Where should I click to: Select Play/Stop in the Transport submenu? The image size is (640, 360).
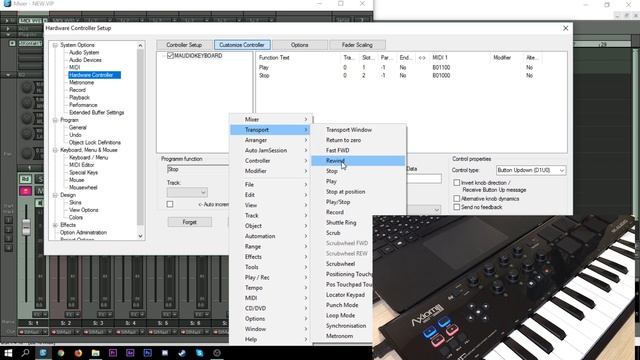click(358, 202)
